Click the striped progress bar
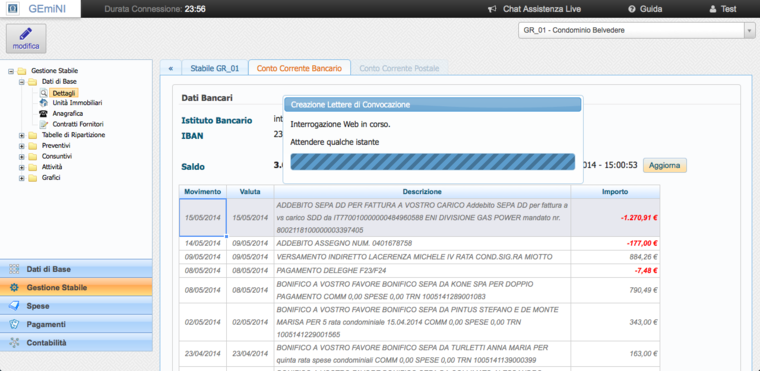 [432, 162]
